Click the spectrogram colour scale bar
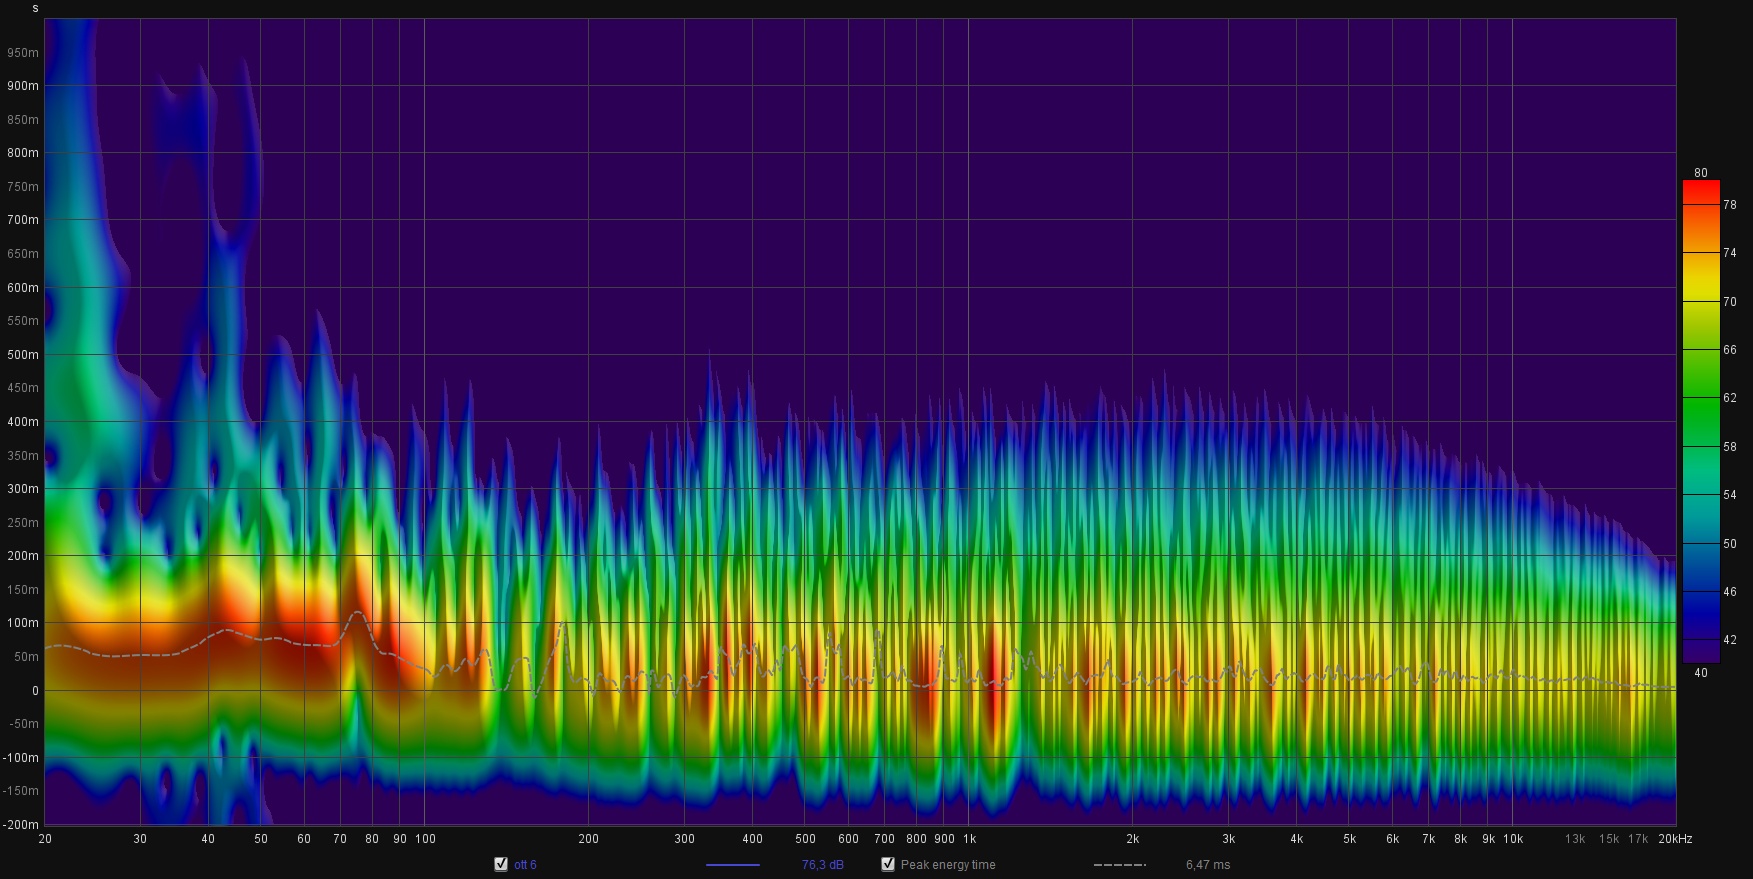1753x879 pixels. click(x=1701, y=421)
